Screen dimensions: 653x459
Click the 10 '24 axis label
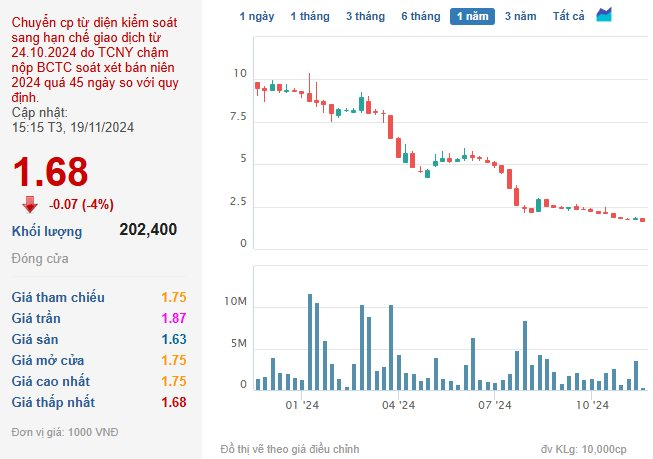[x=592, y=405]
